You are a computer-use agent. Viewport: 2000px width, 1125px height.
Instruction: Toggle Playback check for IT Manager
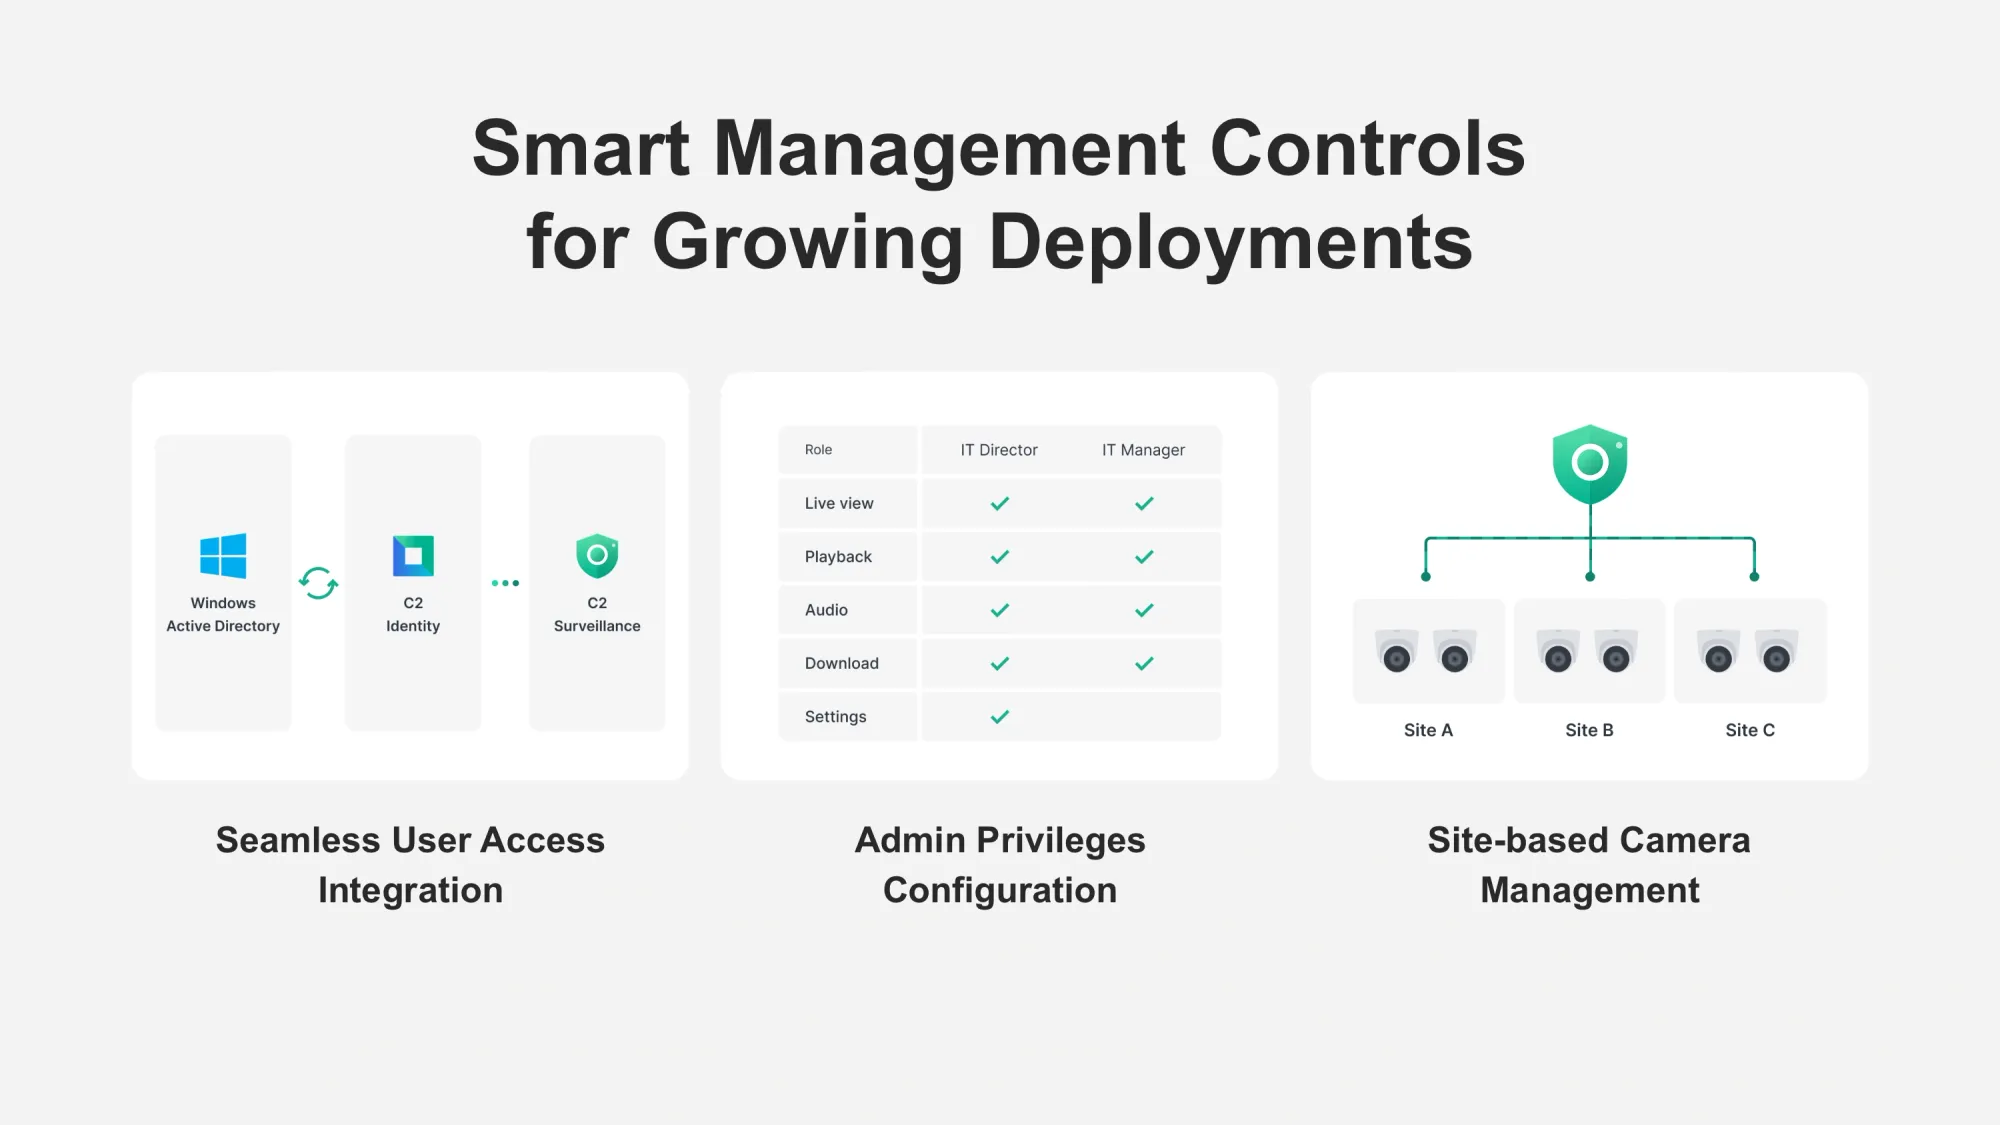pyautogui.click(x=1144, y=557)
